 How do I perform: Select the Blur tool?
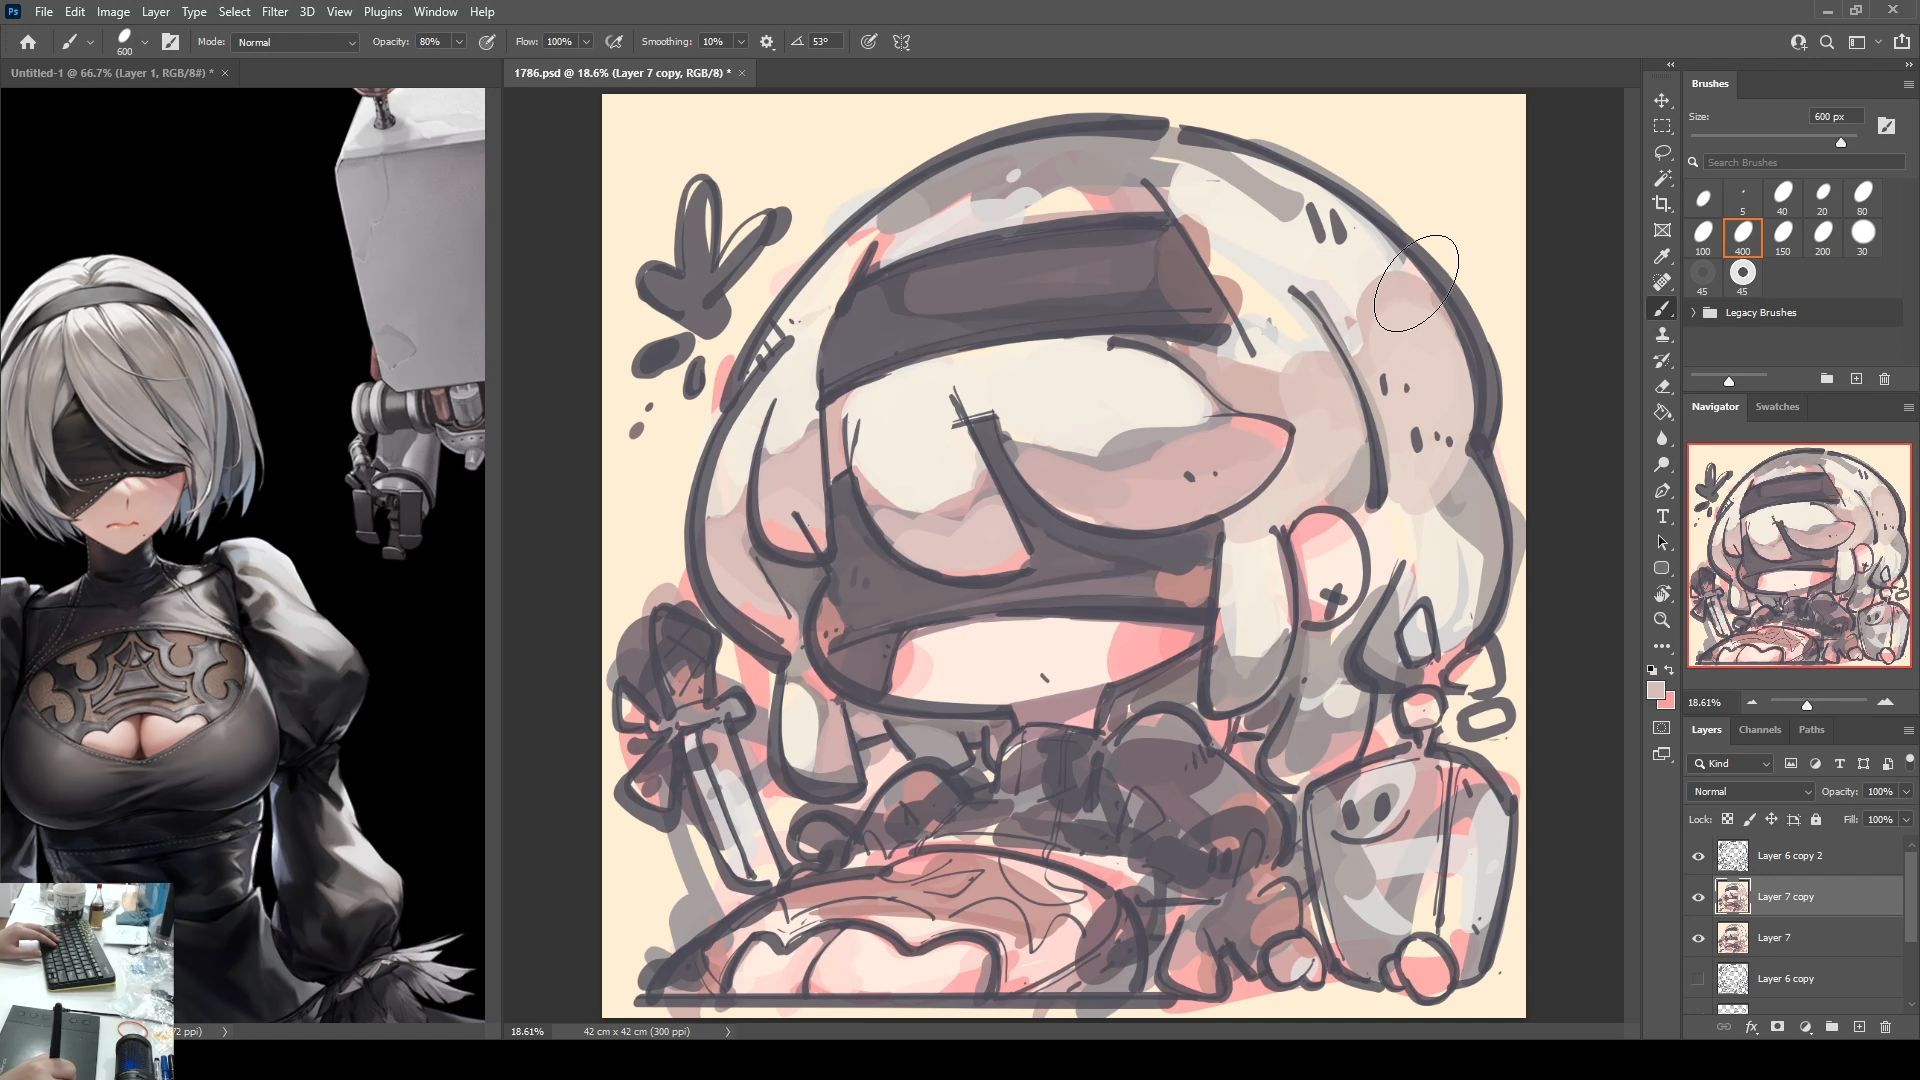(1662, 438)
